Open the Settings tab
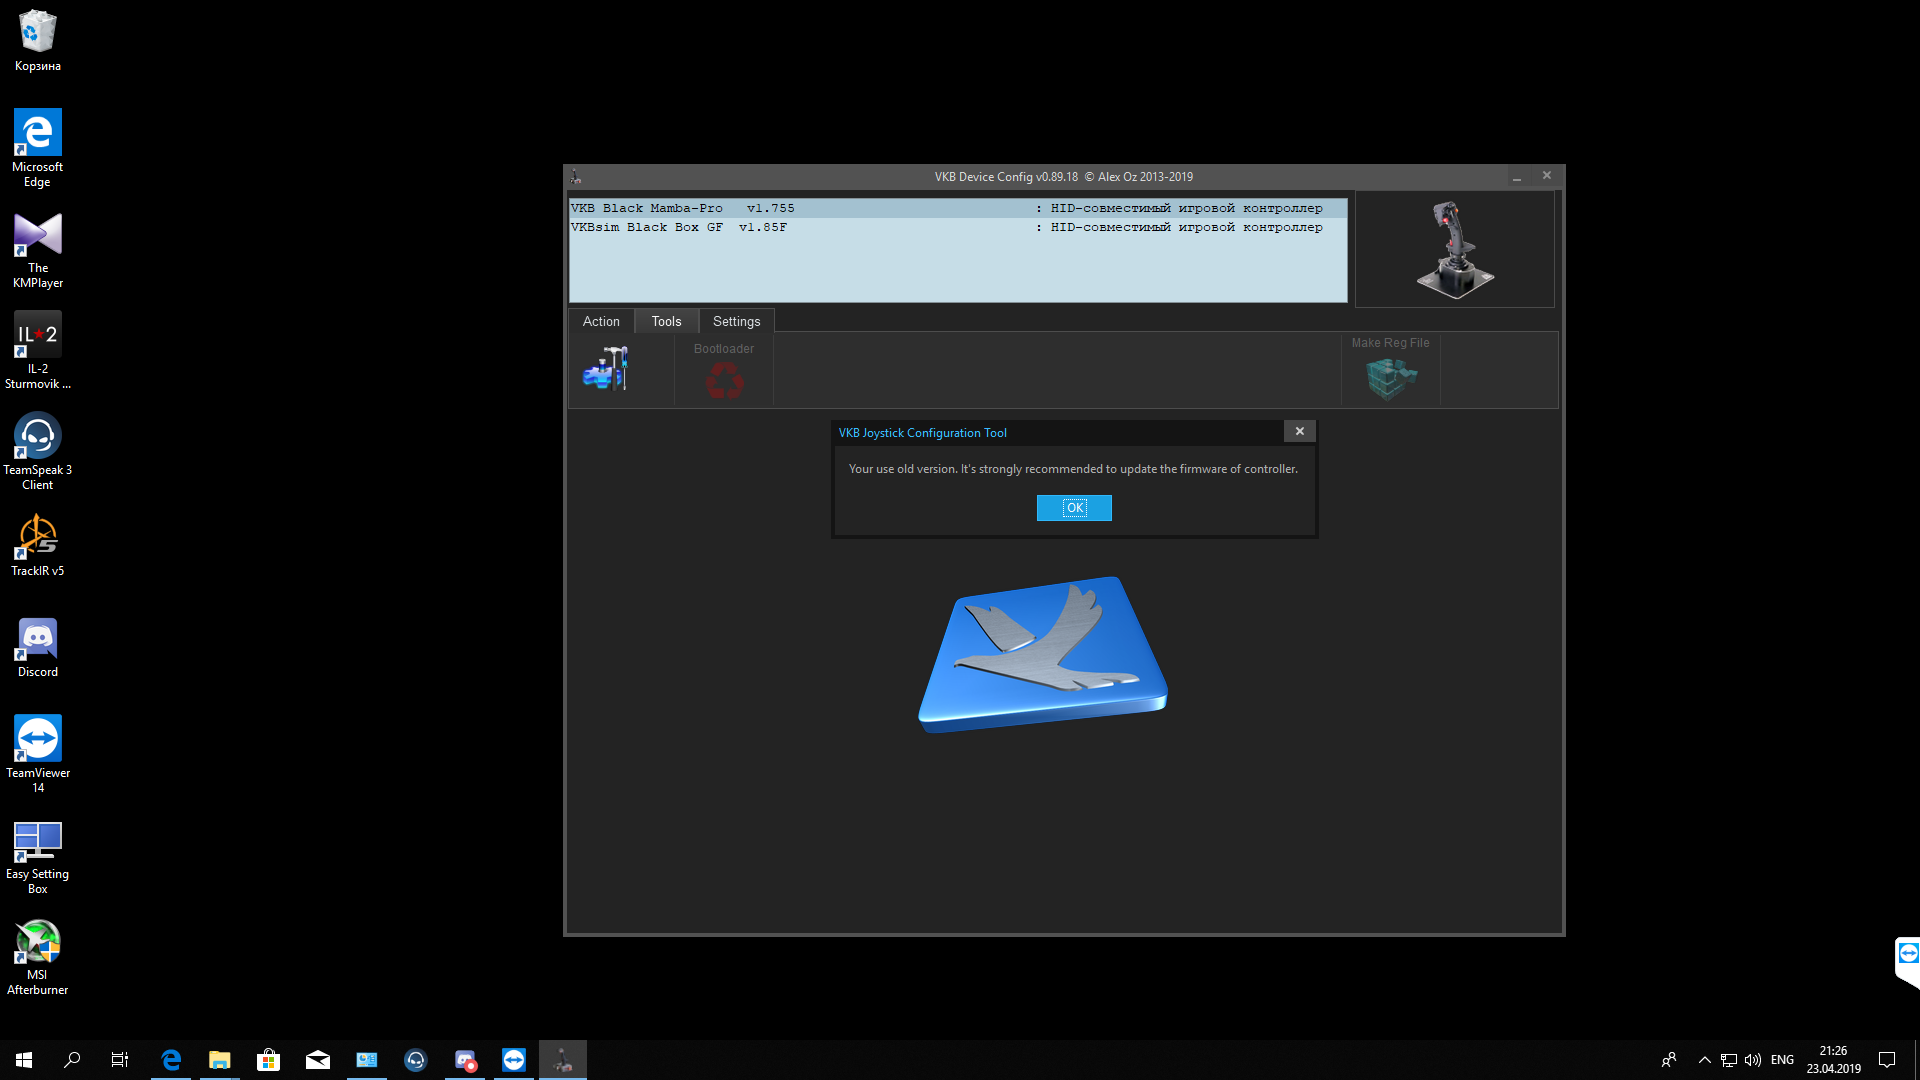1920x1080 pixels. point(736,321)
